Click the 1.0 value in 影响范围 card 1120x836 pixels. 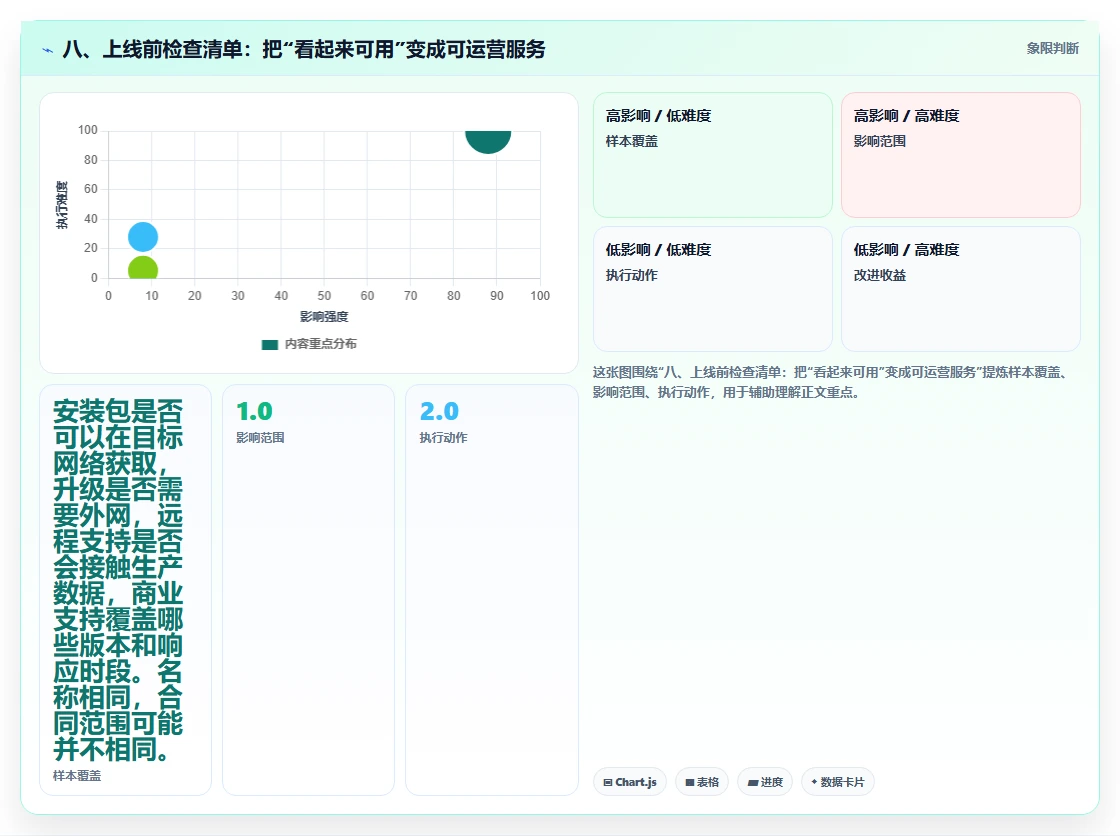[x=254, y=412]
